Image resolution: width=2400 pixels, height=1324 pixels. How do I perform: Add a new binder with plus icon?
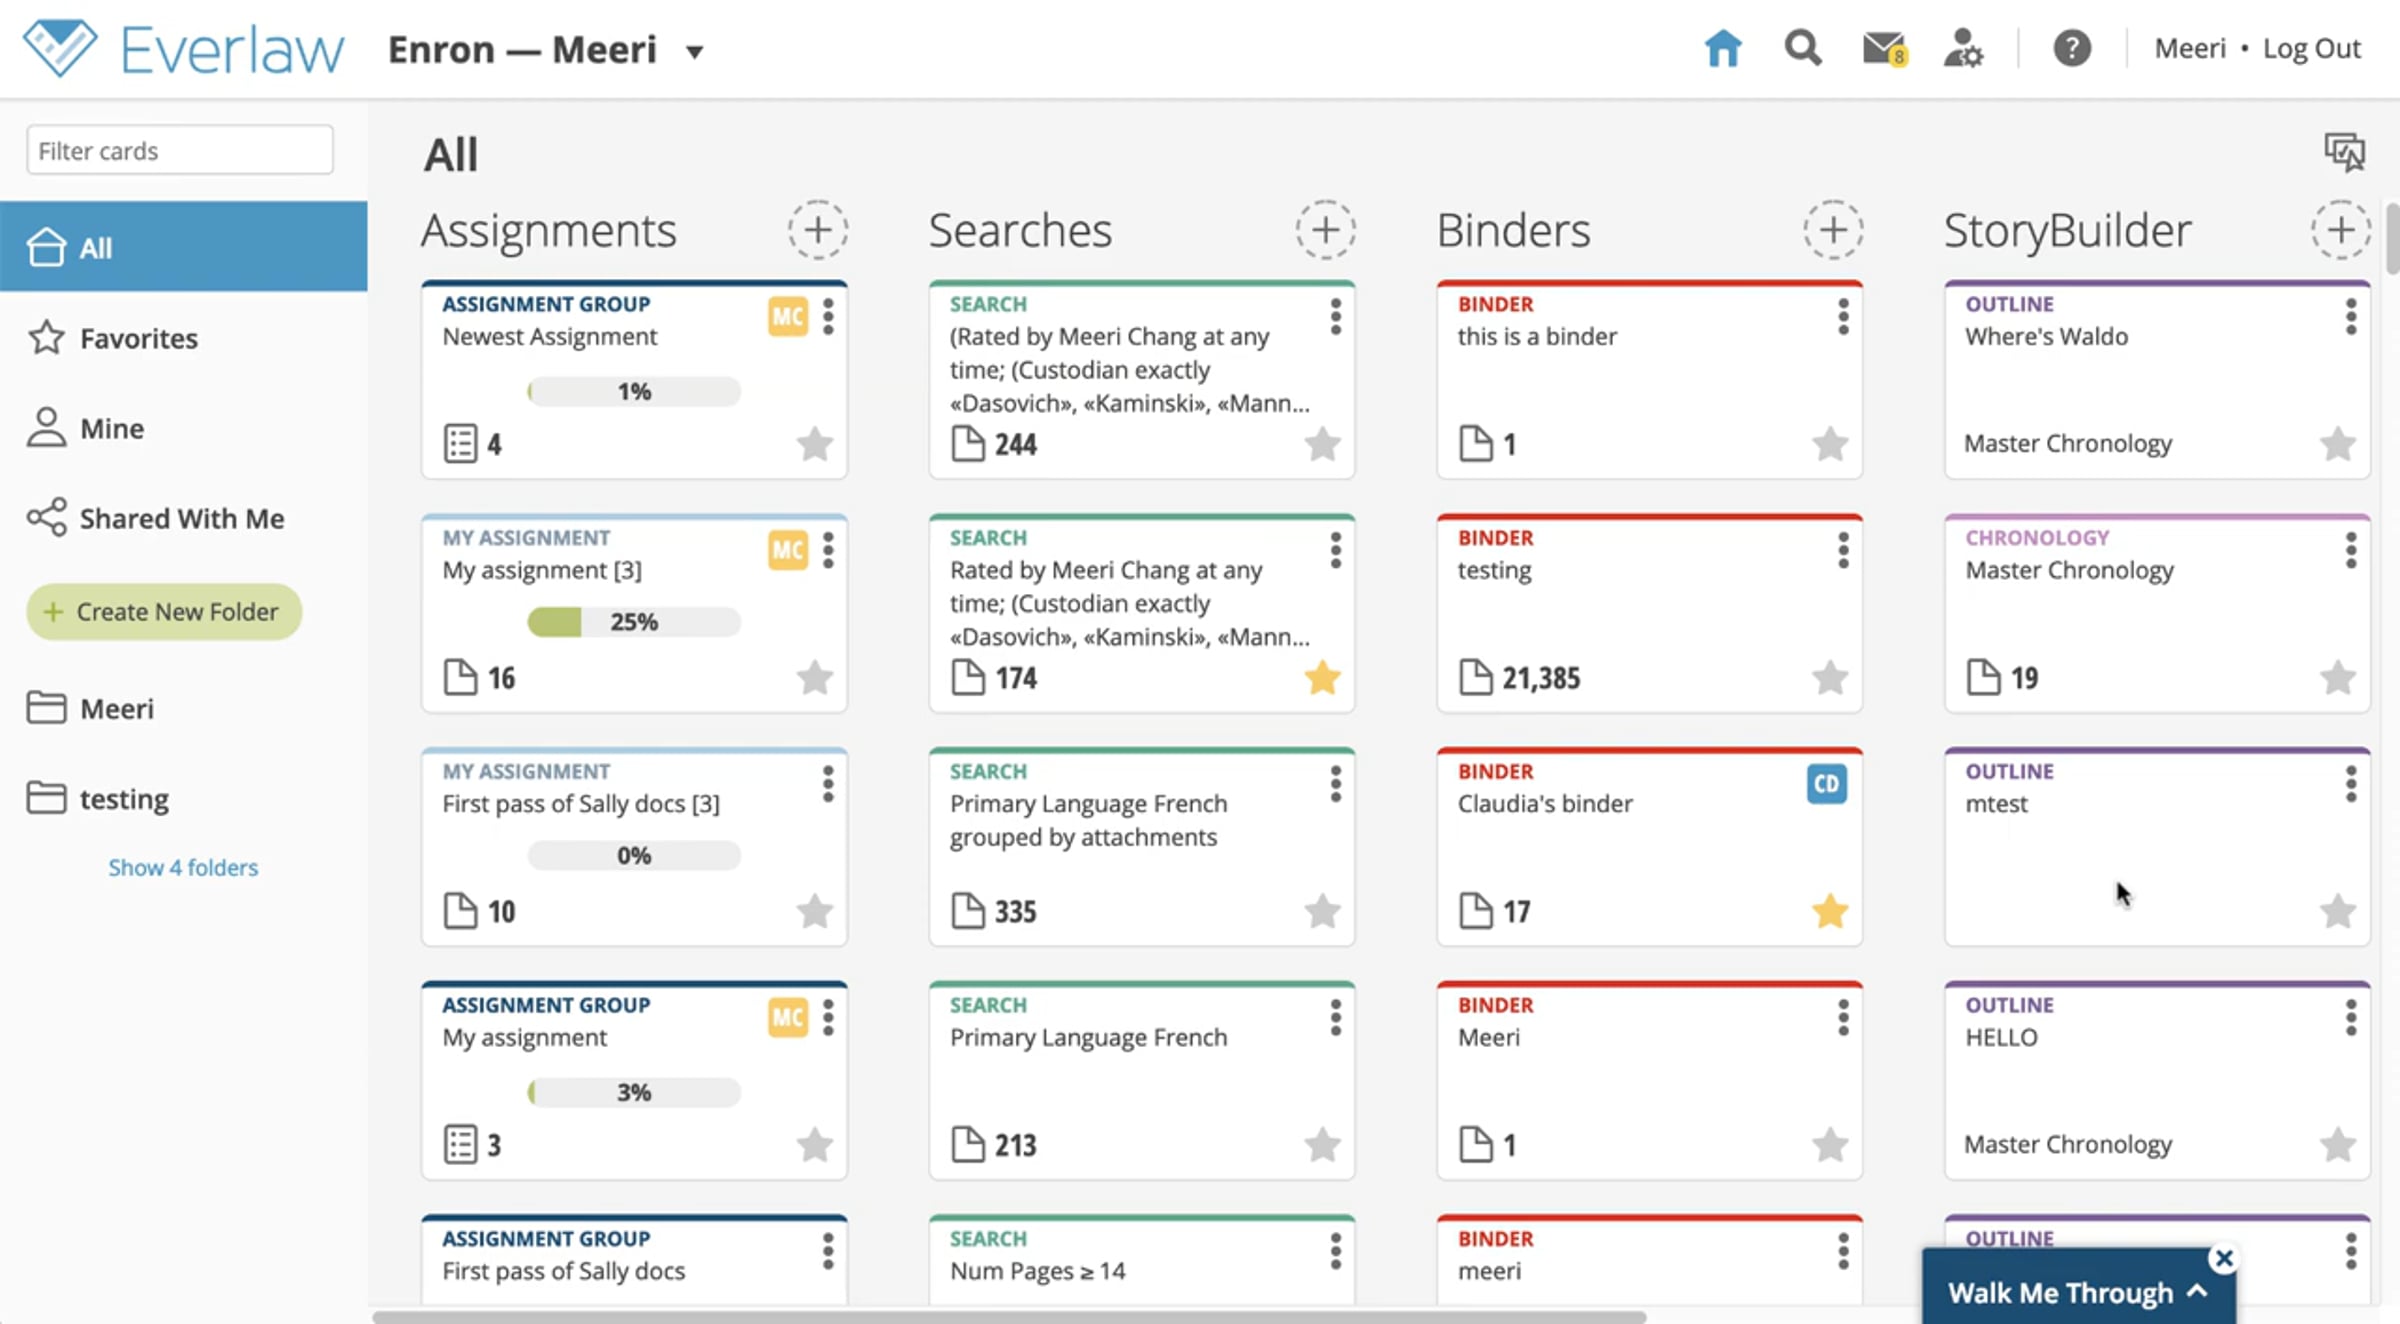(x=1833, y=230)
